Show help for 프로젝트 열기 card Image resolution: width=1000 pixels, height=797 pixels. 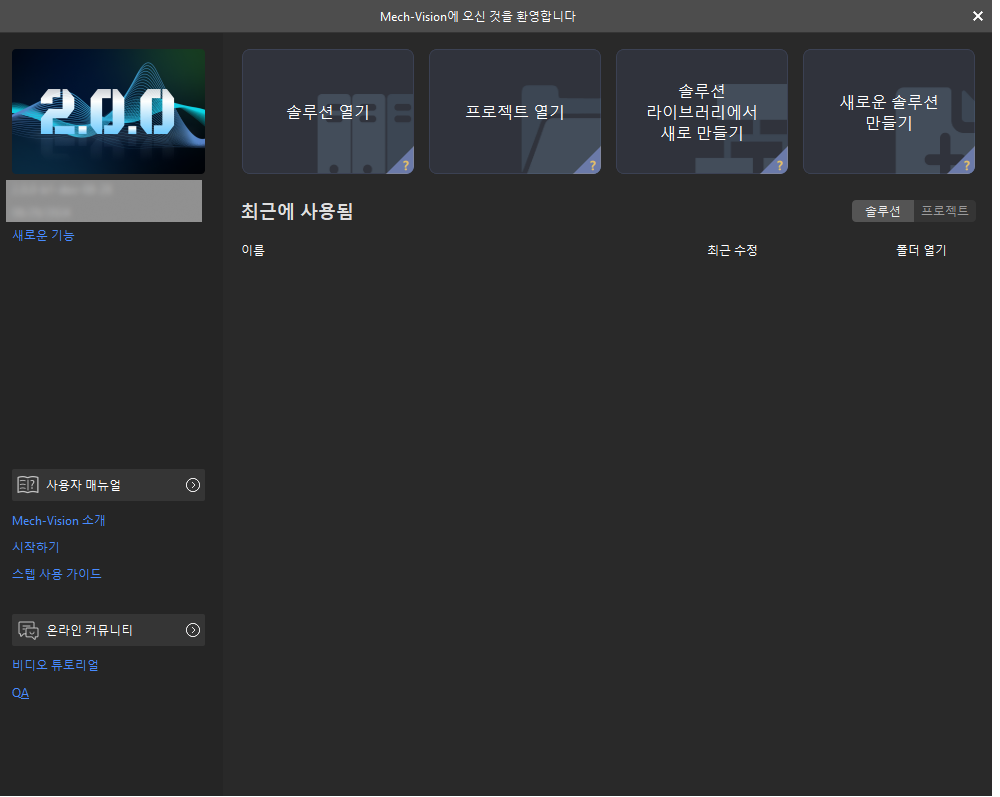coord(592,165)
